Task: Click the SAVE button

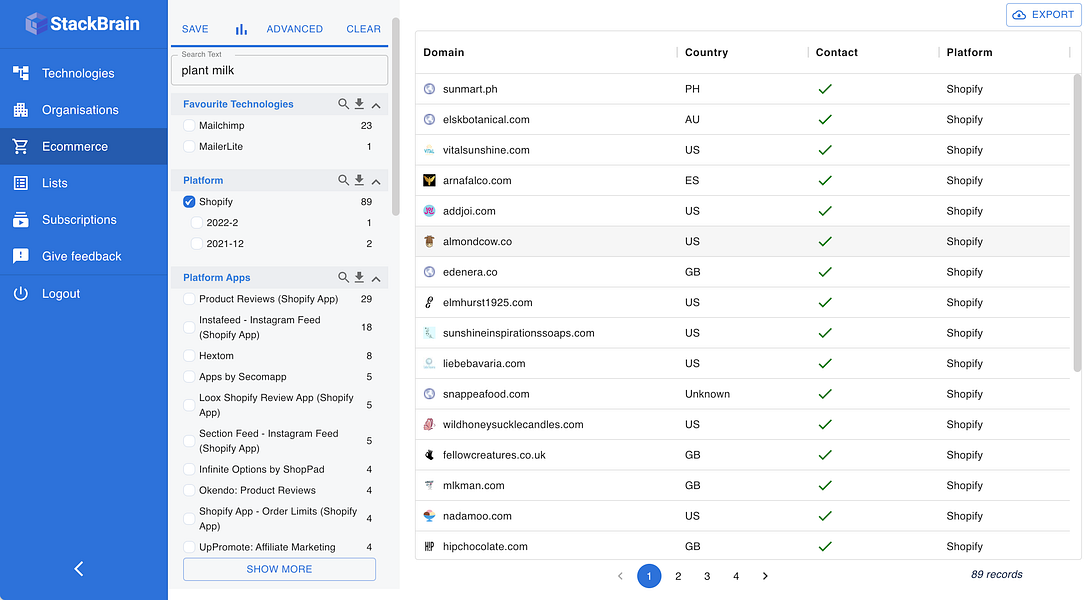Action: coord(195,29)
